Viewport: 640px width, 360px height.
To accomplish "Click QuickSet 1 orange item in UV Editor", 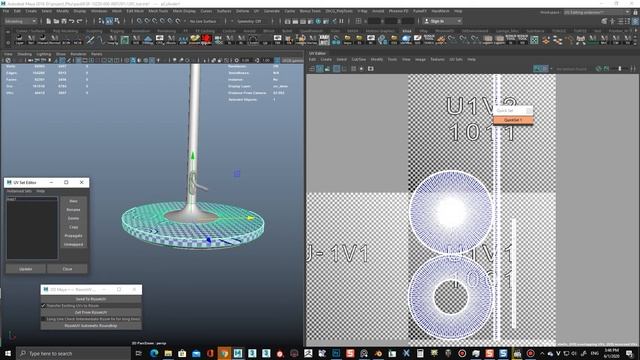I will [513, 120].
